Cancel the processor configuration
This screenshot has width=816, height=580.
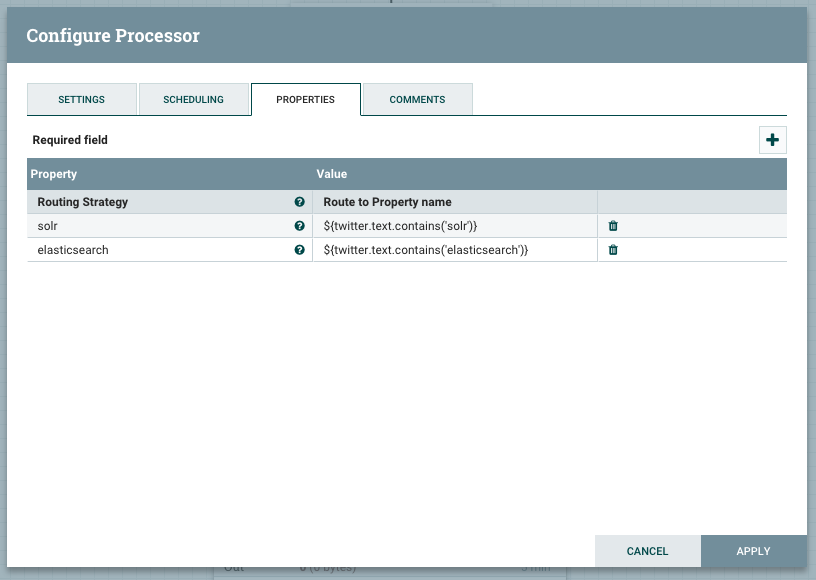click(x=647, y=551)
